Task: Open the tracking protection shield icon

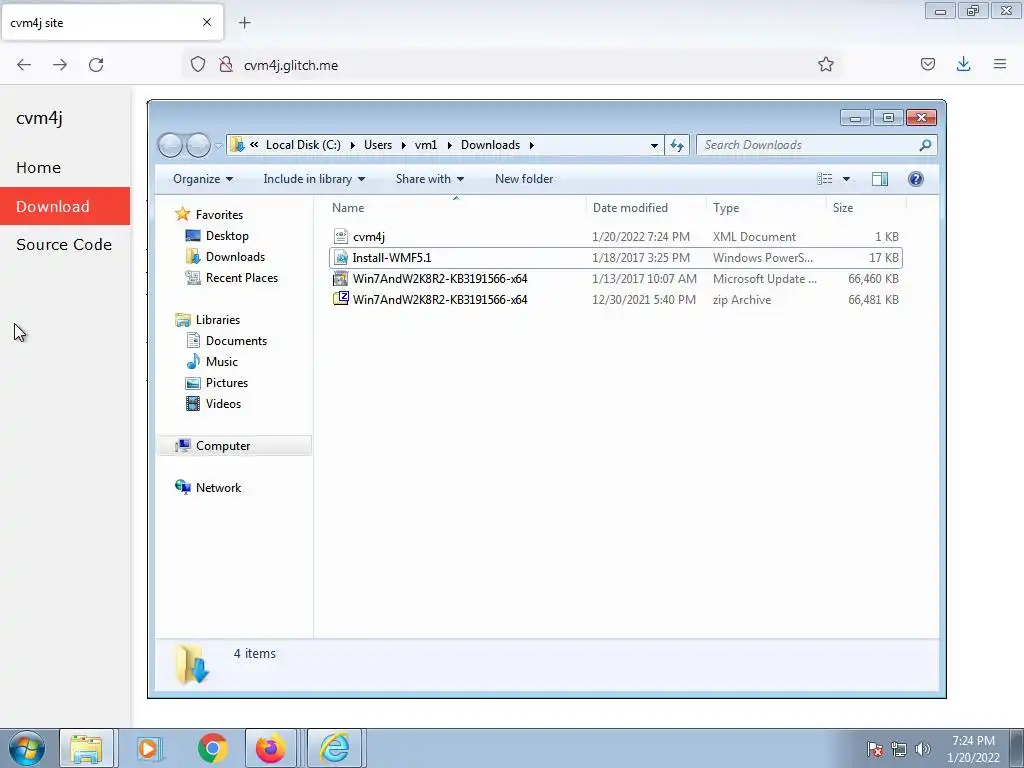Action: (198, 64)
